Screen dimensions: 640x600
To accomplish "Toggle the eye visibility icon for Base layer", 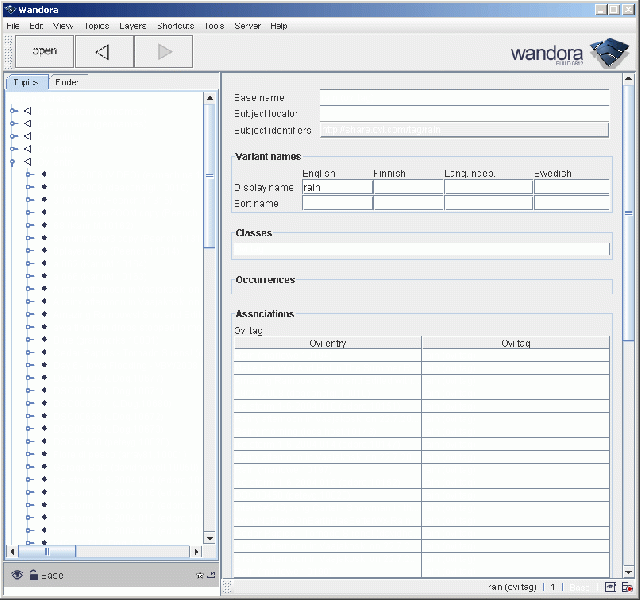I will click(x=17, y=575).
